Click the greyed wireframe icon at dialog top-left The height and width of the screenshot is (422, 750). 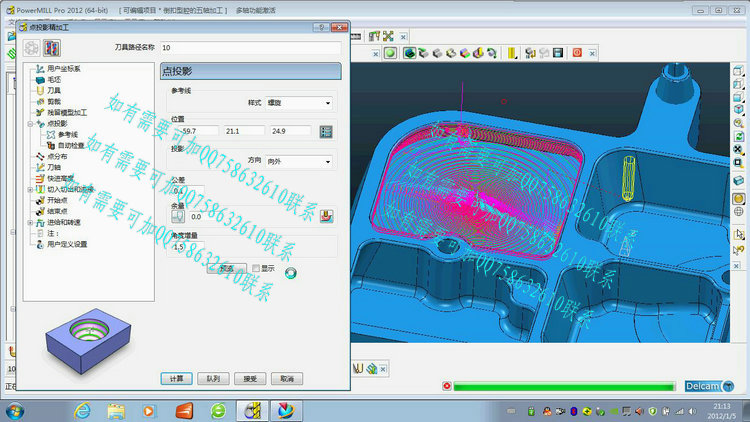(x=32, y=48)
